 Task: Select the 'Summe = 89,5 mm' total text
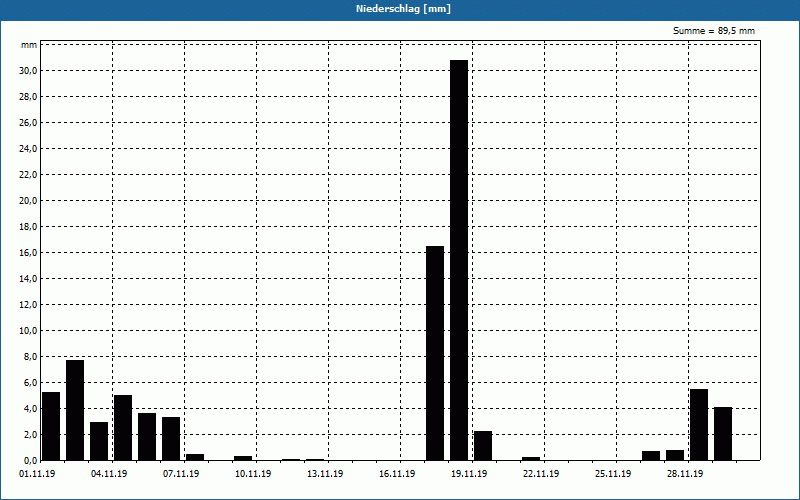pos(714,31)
